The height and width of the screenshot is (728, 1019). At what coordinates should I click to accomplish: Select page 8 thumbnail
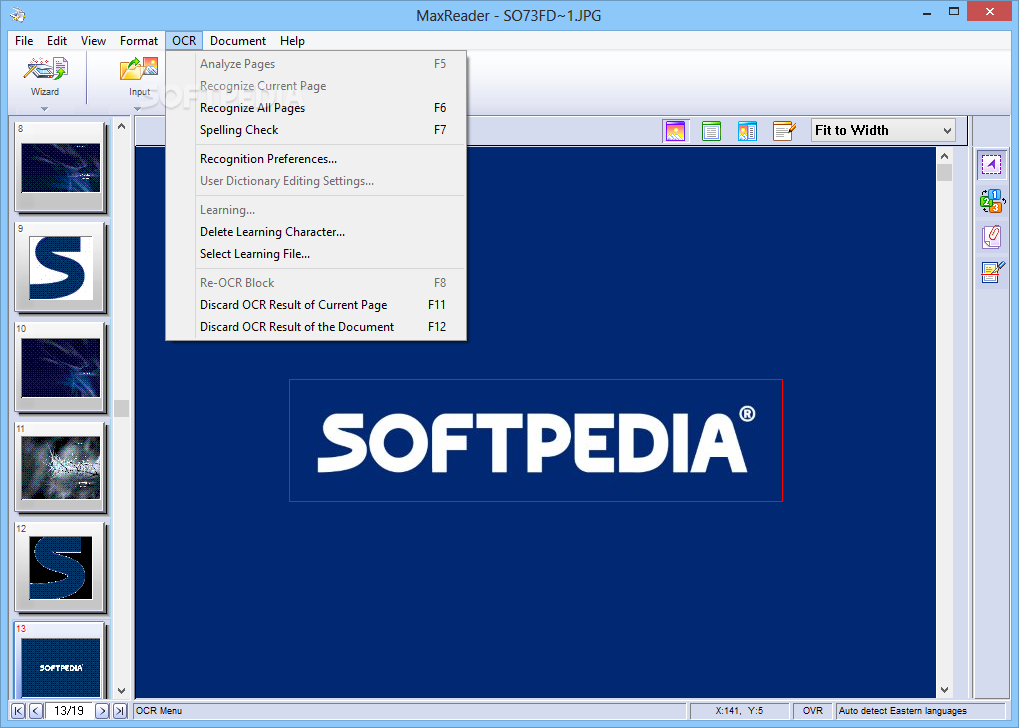60,168
